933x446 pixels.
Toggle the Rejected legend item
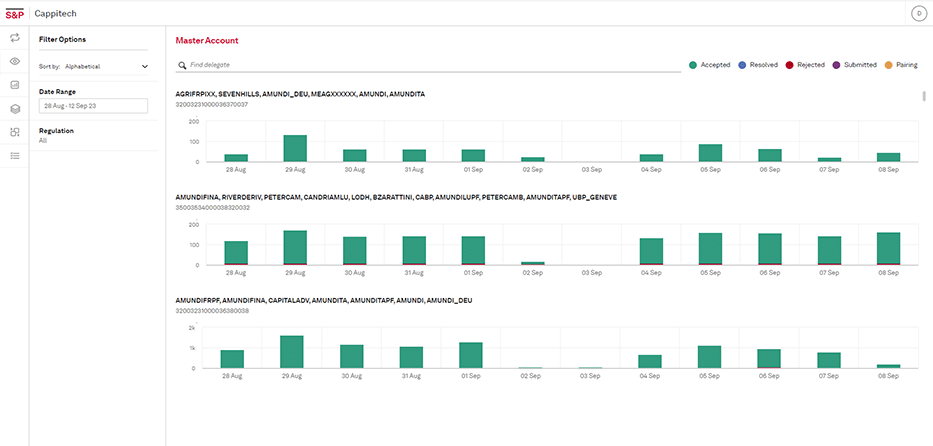805,65
